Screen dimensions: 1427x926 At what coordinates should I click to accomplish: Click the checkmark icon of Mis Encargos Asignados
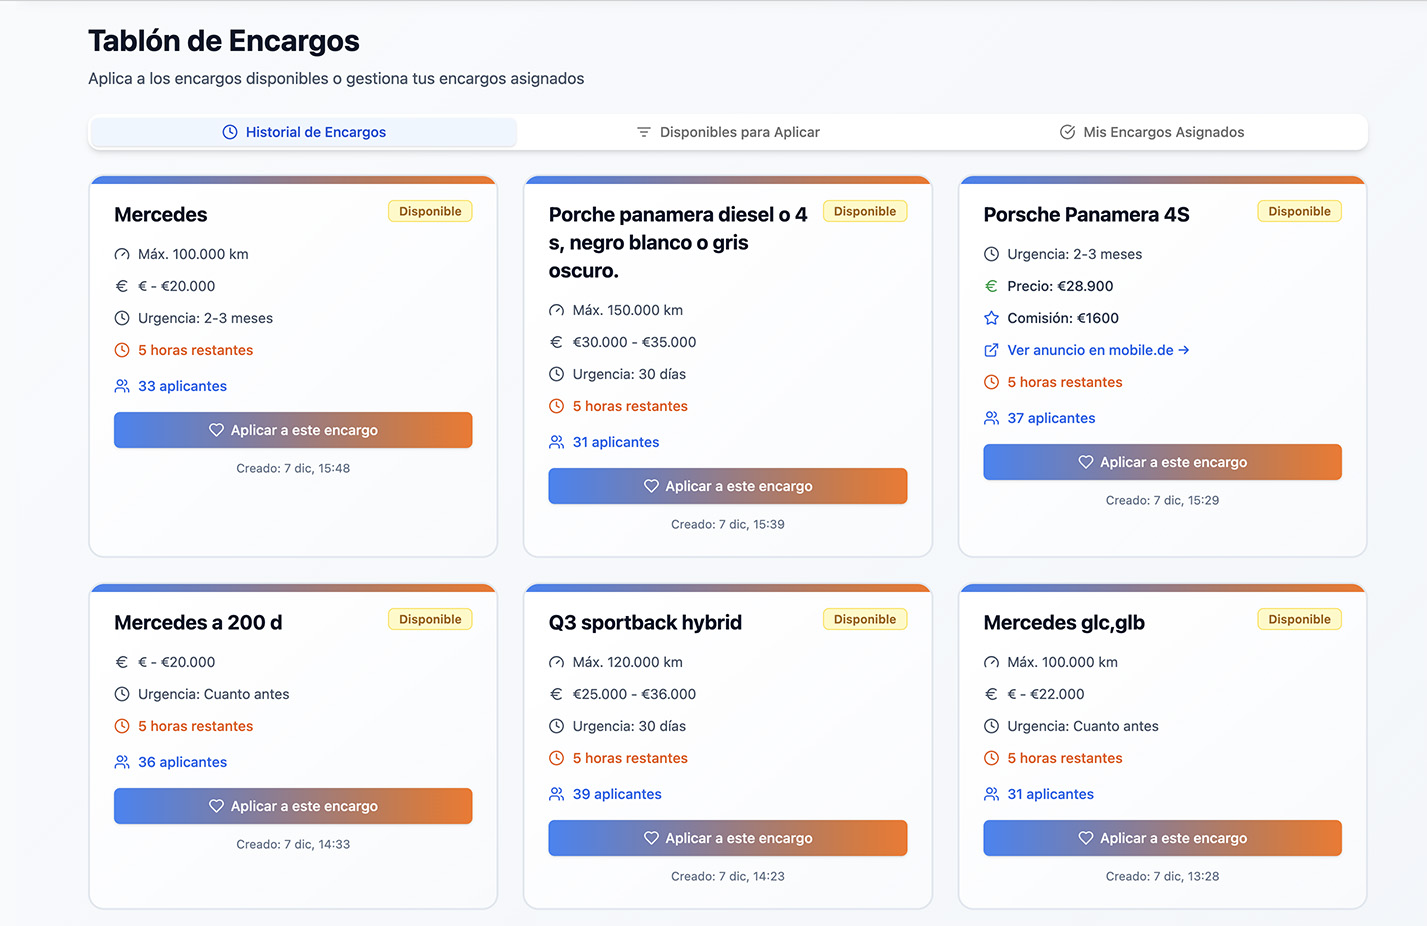(x=1067, y=132)
